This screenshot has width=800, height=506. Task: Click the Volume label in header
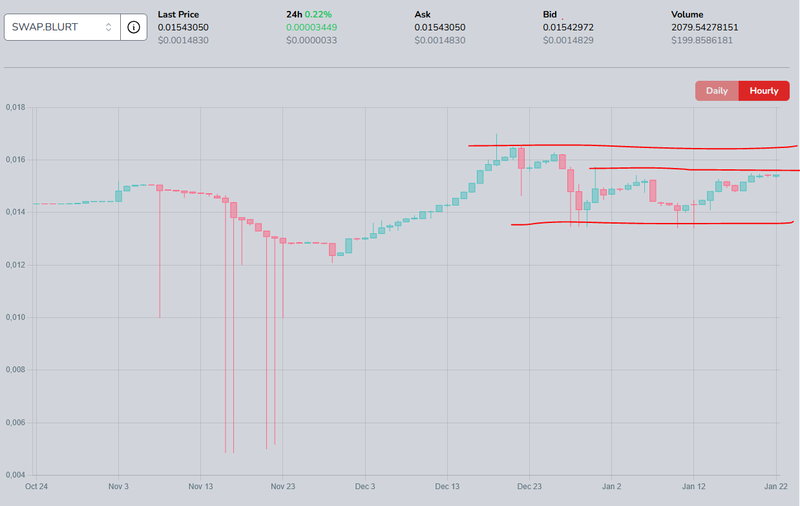tap(688, 15)
